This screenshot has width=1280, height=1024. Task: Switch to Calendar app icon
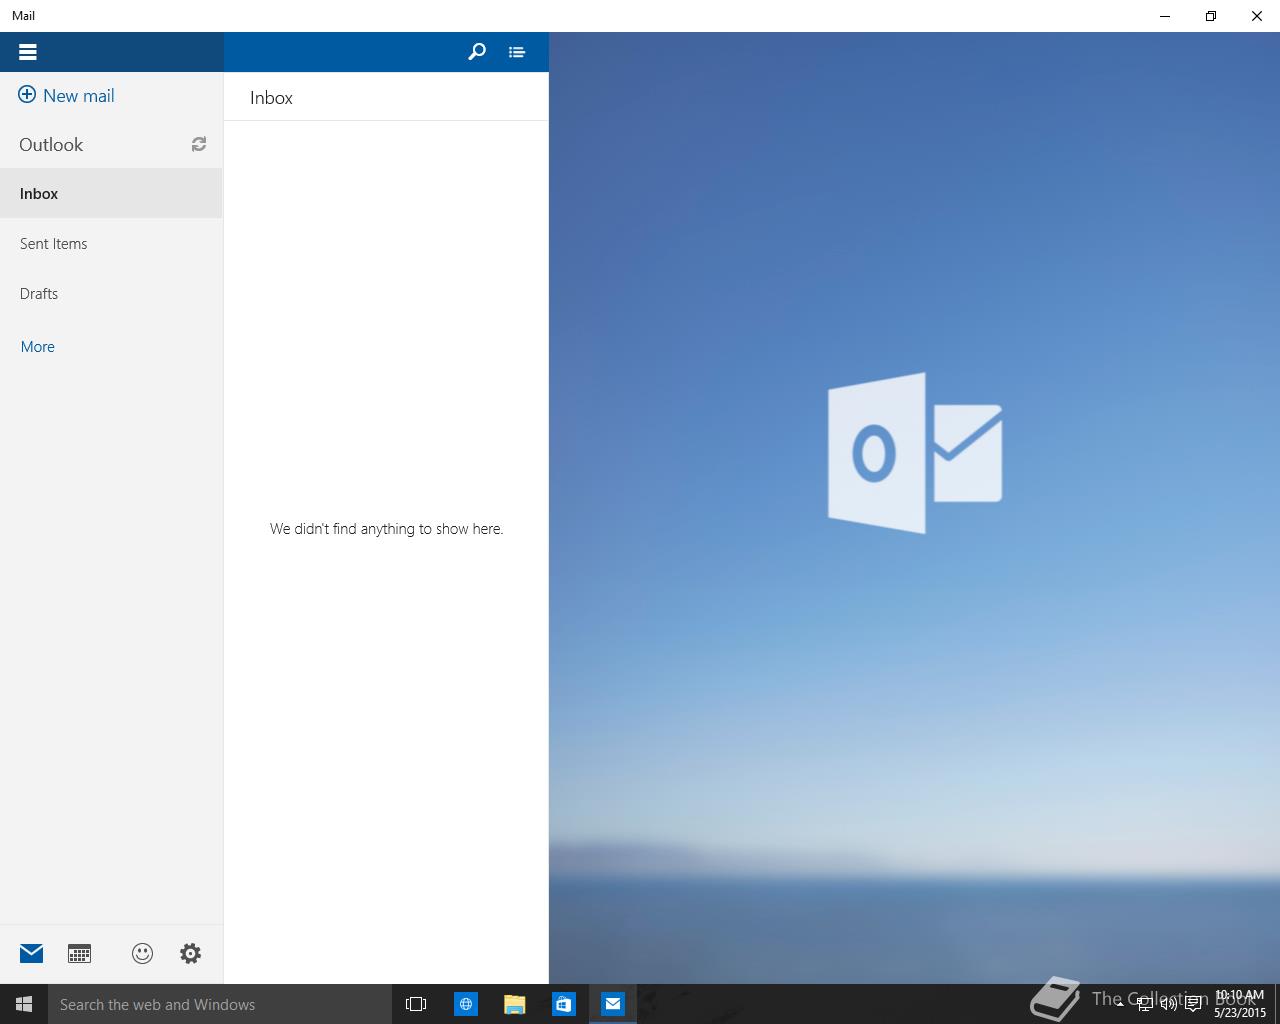(79, 953)
